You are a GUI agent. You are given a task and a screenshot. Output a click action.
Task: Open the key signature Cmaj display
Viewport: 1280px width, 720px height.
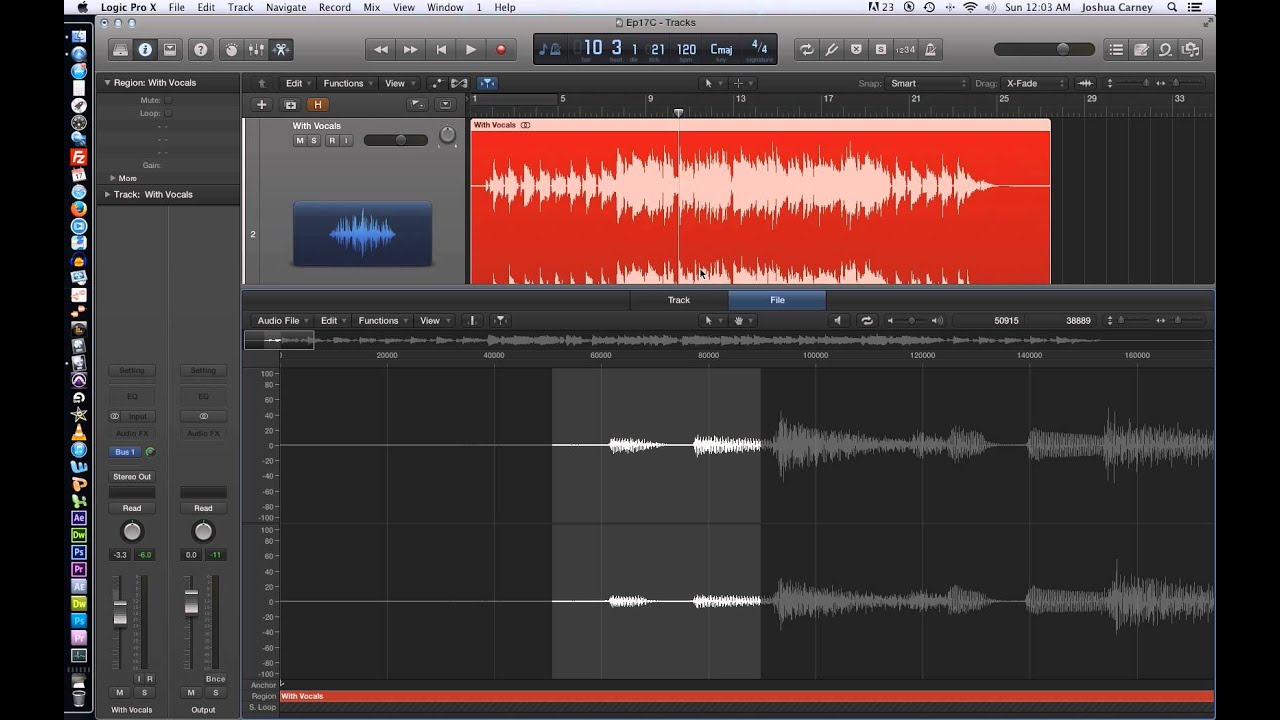click(721, 49)
